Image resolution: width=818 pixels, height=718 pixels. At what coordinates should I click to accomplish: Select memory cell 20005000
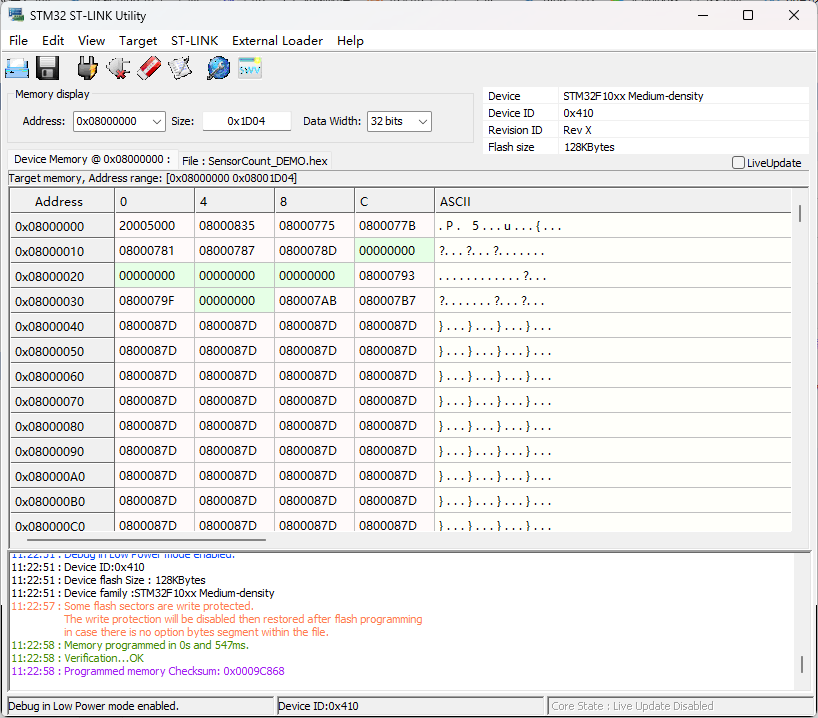tap(154, 226)
